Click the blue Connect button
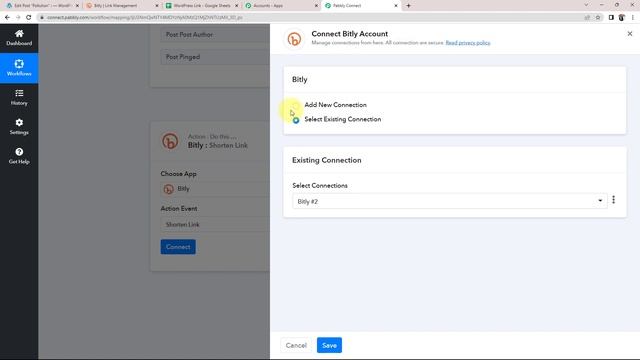The width and height of the screenshot is (640, 360). (178, 247)
